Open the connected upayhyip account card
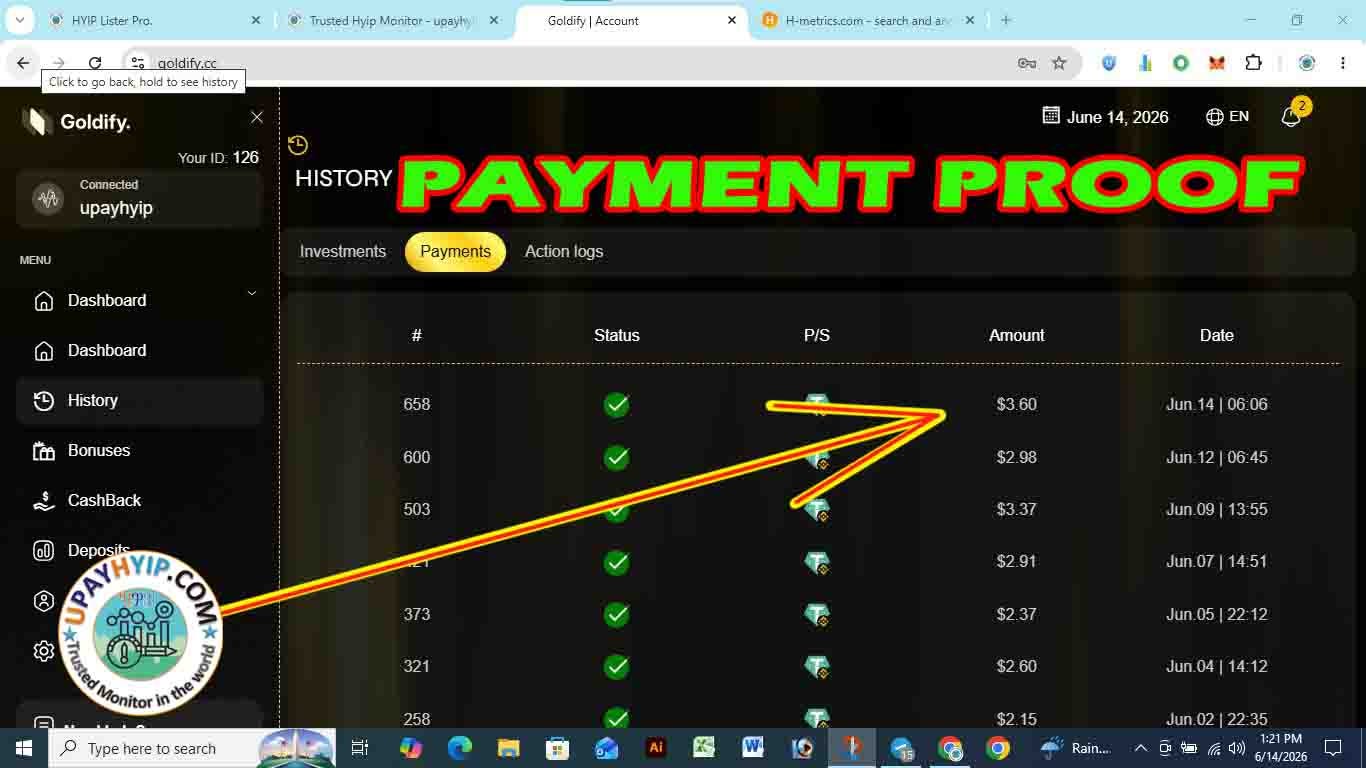 (139, 199)
